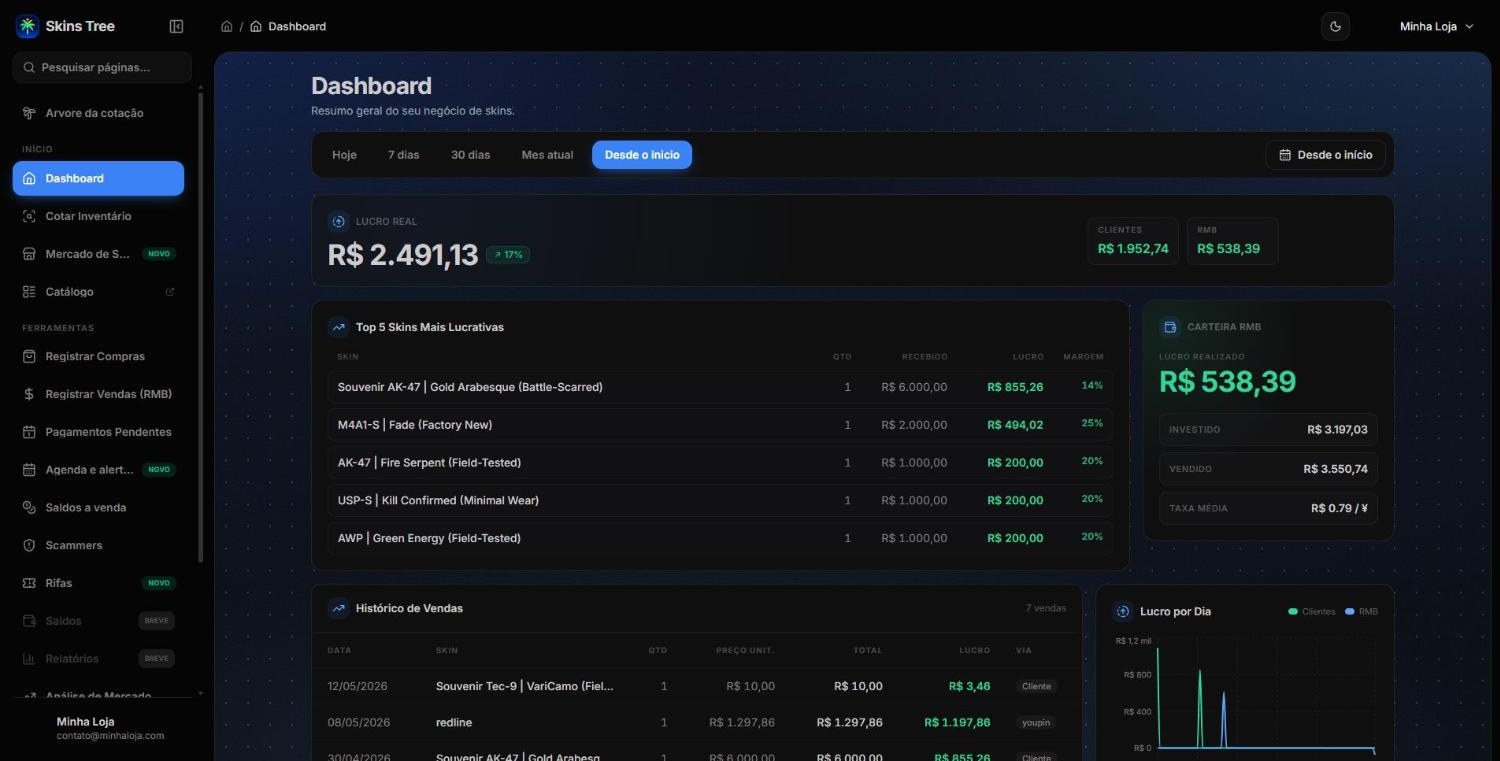Select the Desde o início tab
This screenshot has width=1500, height=761.
coord(642,155)
